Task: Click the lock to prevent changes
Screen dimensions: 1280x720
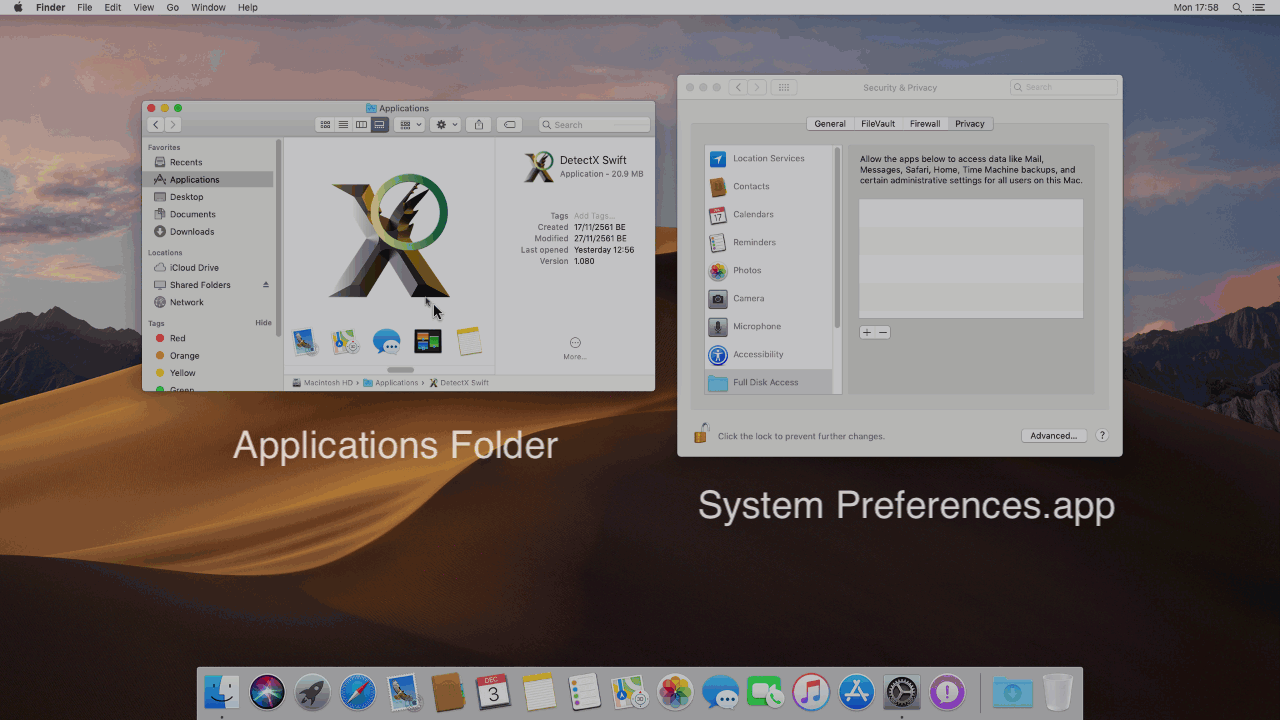Action: pos(701,433)
